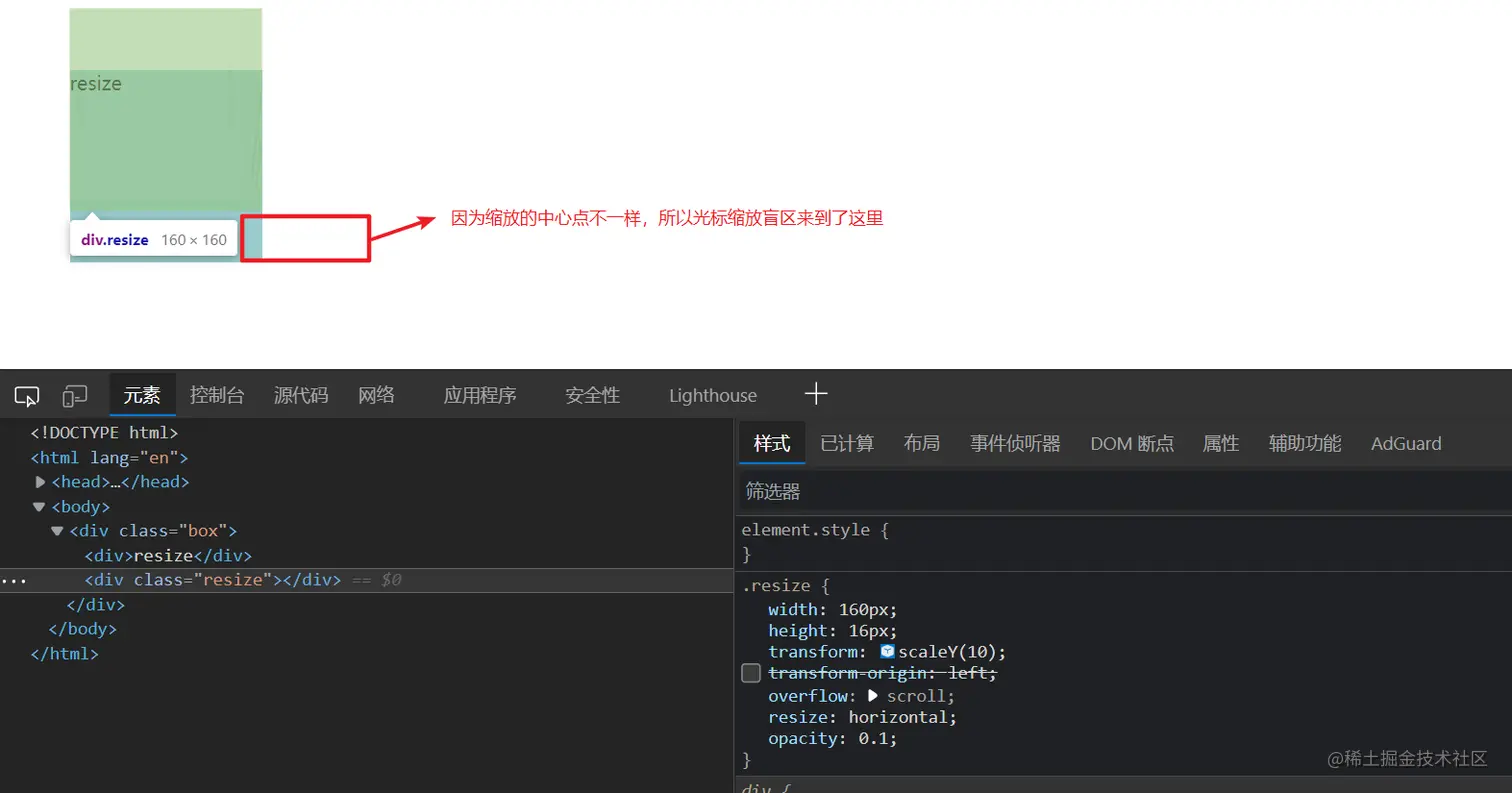Expand the head element node
Screen dimensions: 1512x793
click(39, 481)
